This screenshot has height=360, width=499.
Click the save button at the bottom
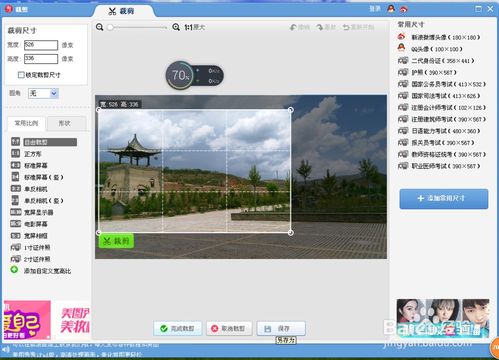(281, 328)
